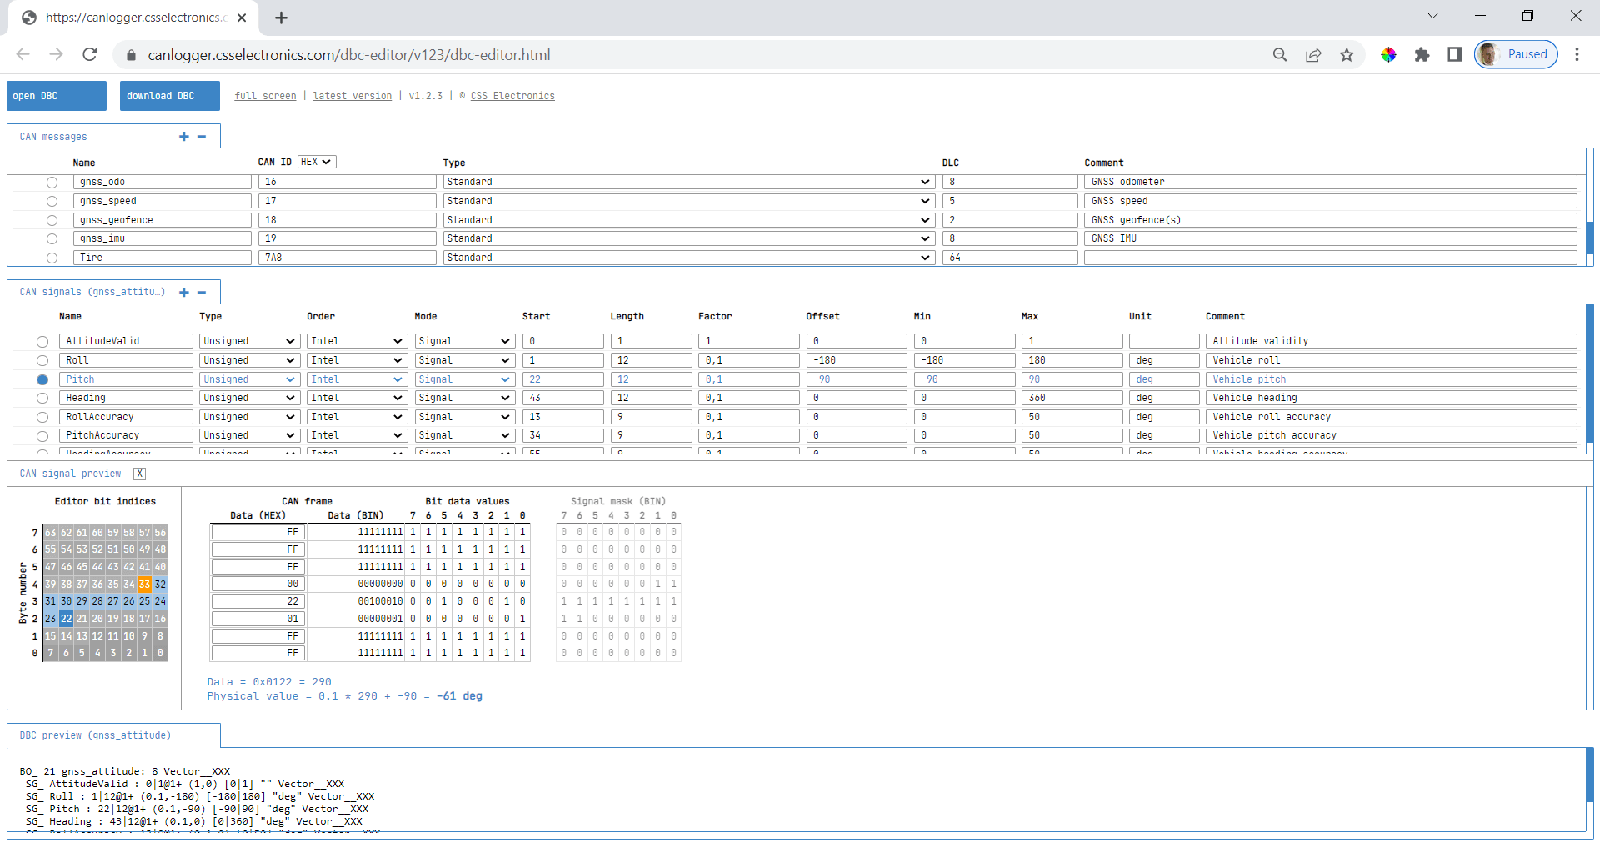Edit the Heading signal Max field
The image size is (1600, 858).
click(x=1071, y=398)
